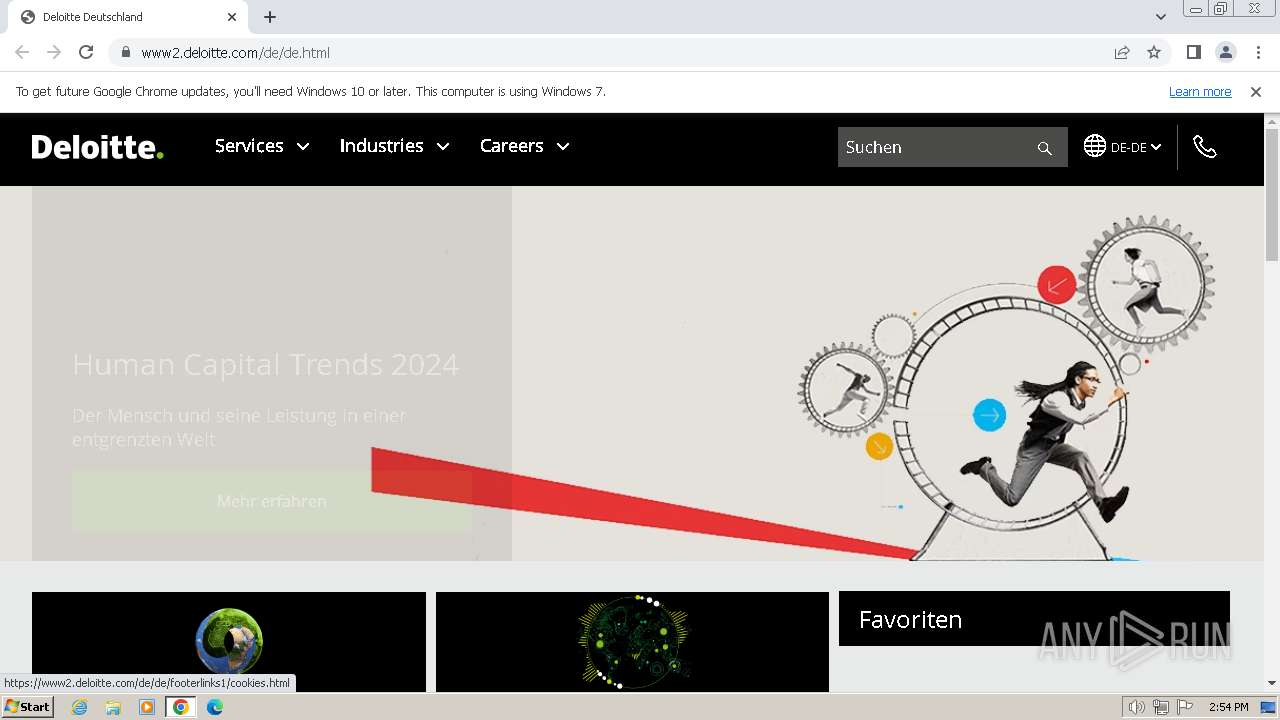
Task: Click the page vertical scrollbar thumb
Action: pyautogui.click(x=1272, y=195)
